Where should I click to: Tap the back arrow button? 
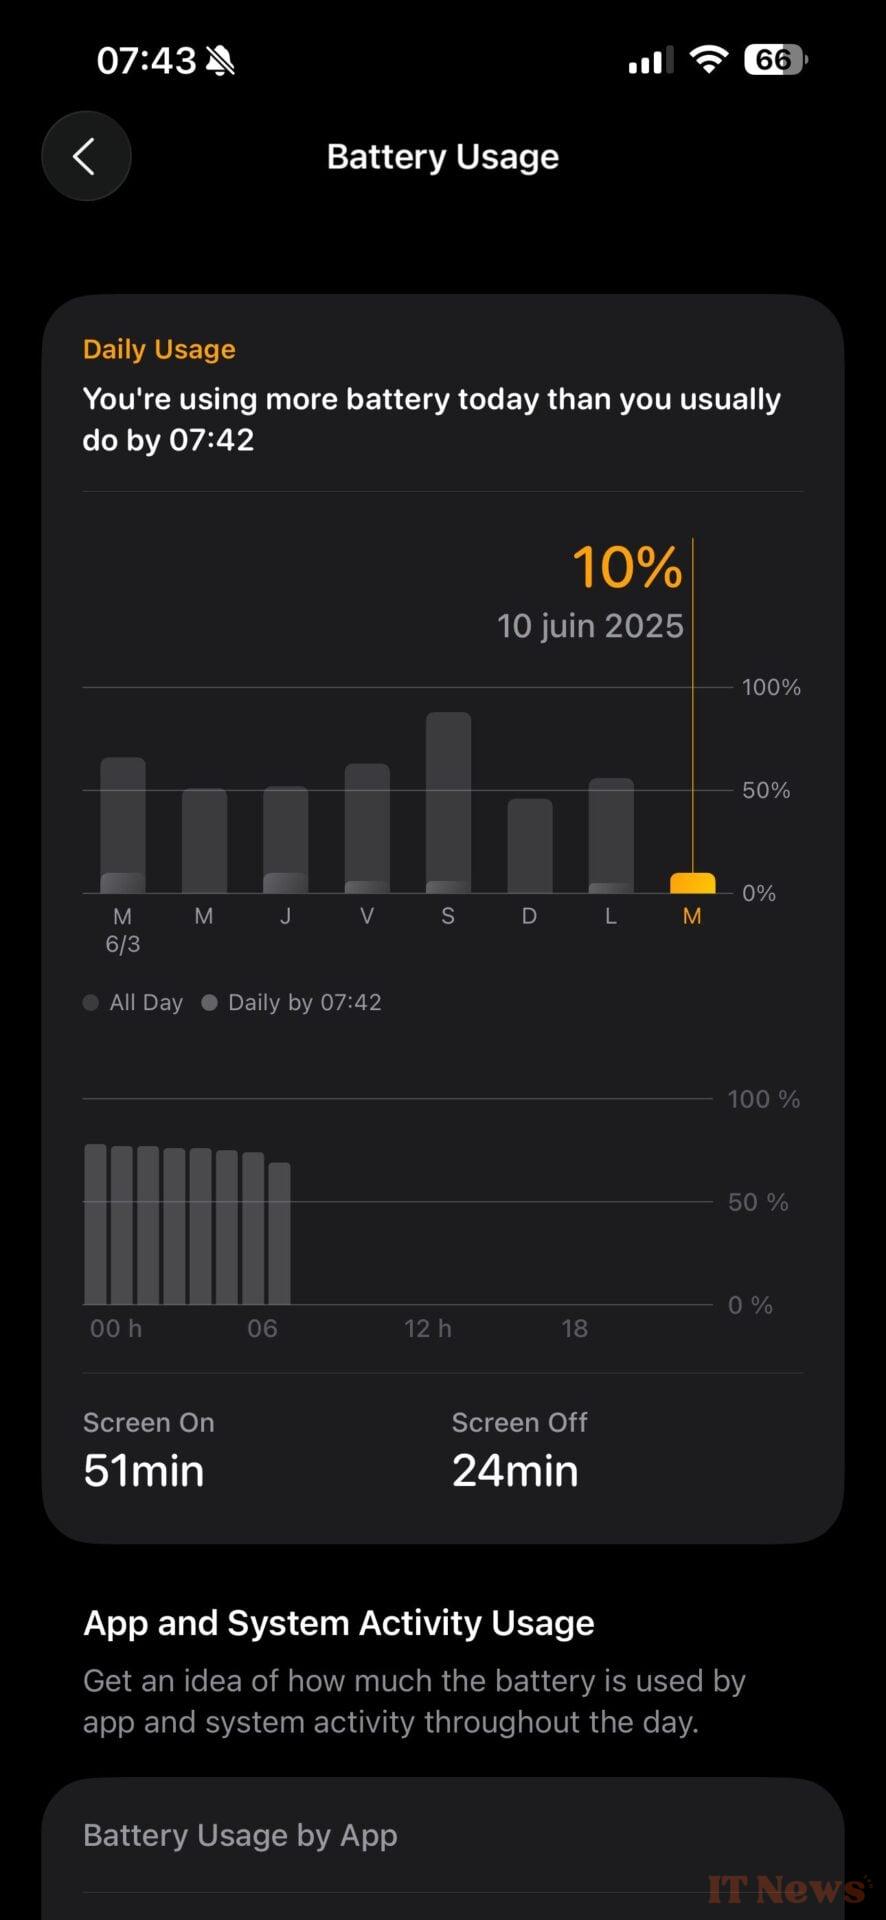pos(86,157)
